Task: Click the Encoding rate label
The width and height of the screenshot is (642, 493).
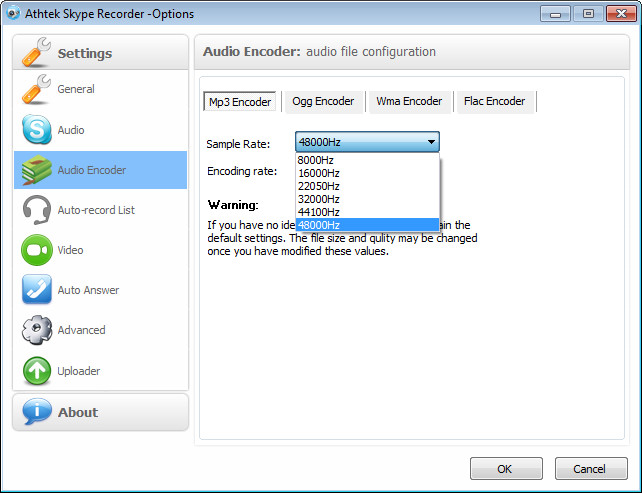Action: click(x=242, y=171)
